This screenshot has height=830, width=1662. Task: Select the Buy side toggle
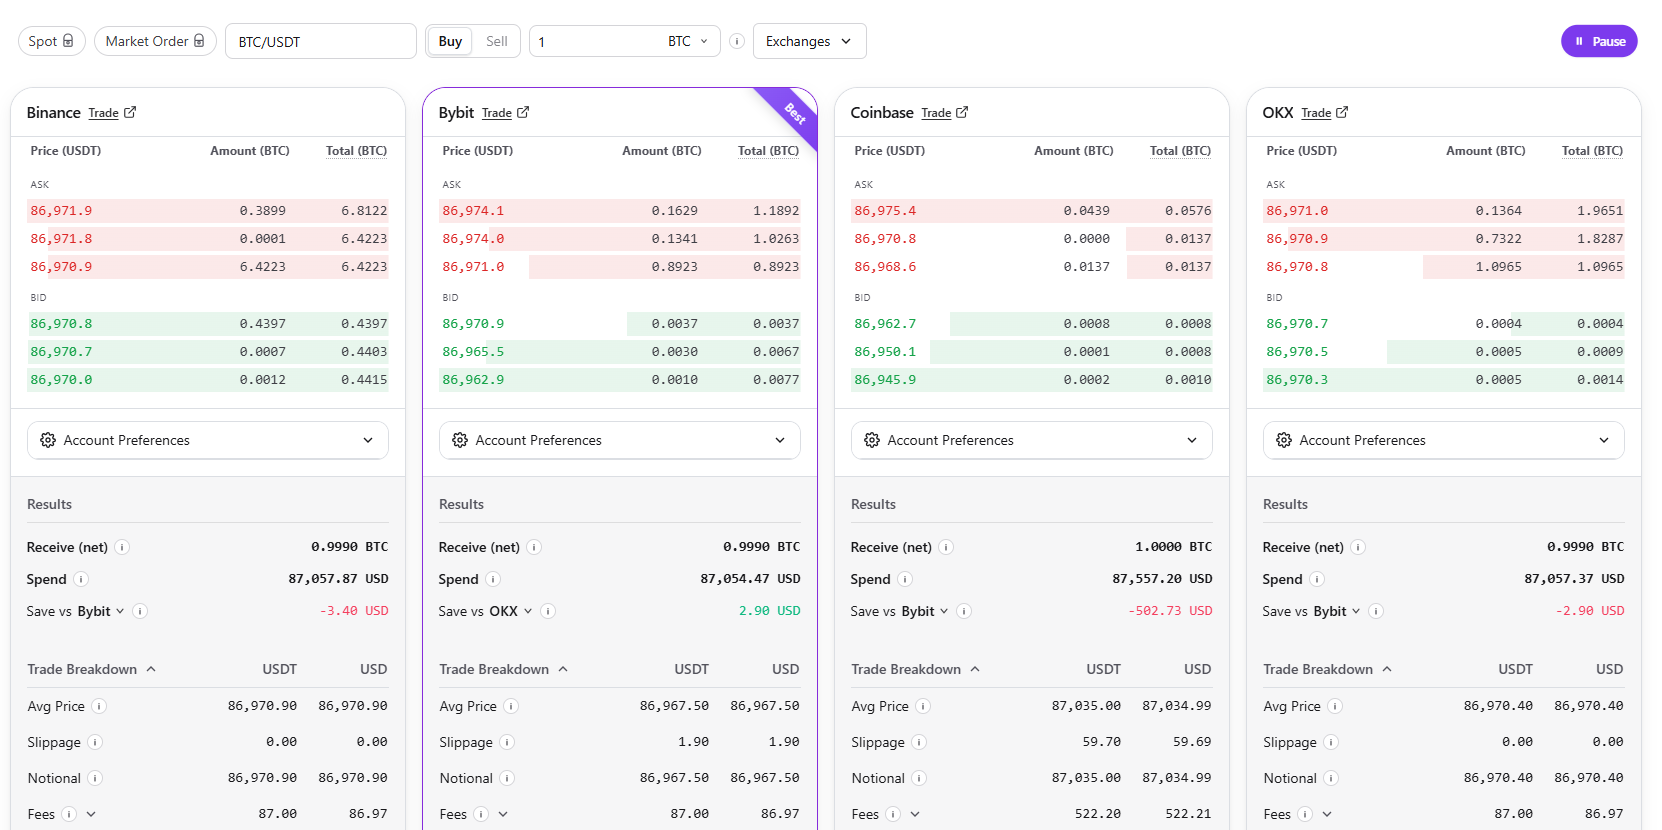click(x=450, y=41)
